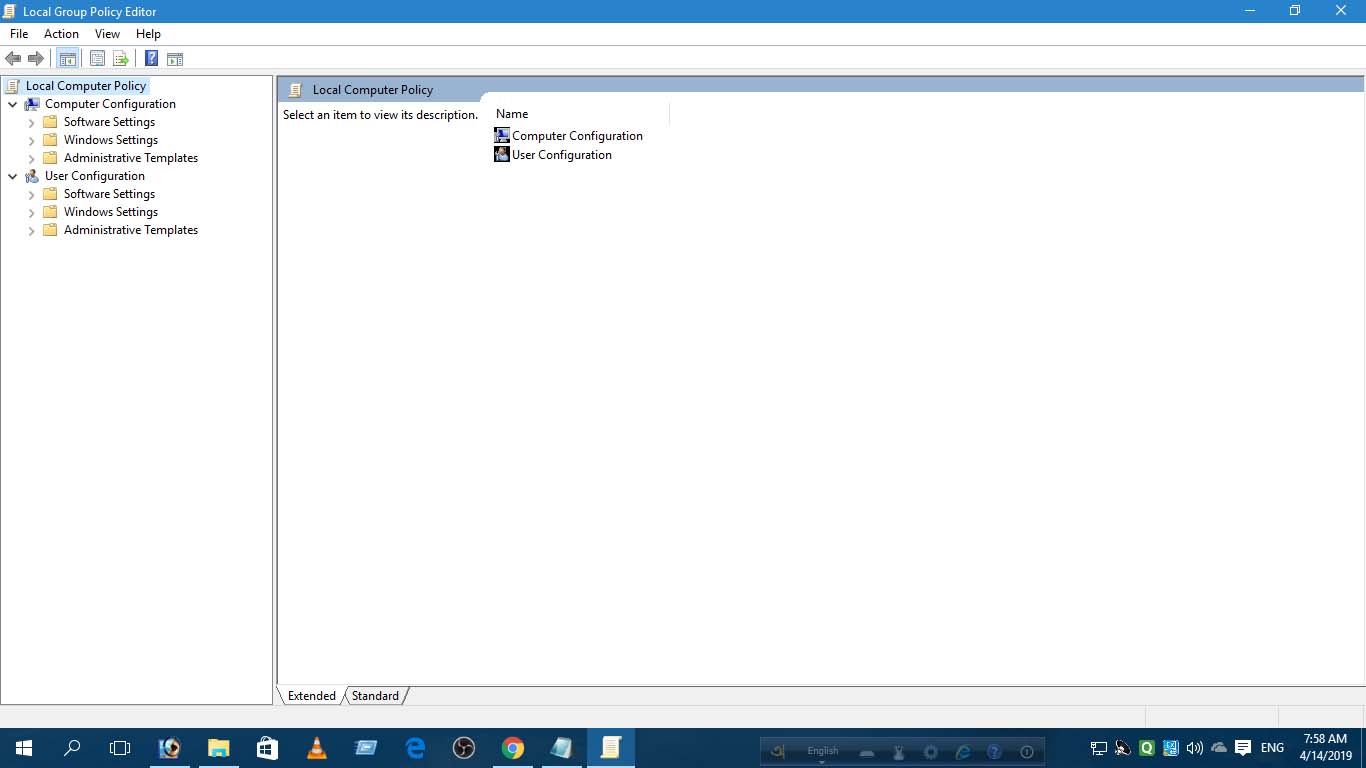Image resolution: width=1366 pixels, height=768 pixels.
Task: Open the View menu
Action: [107, 34]
